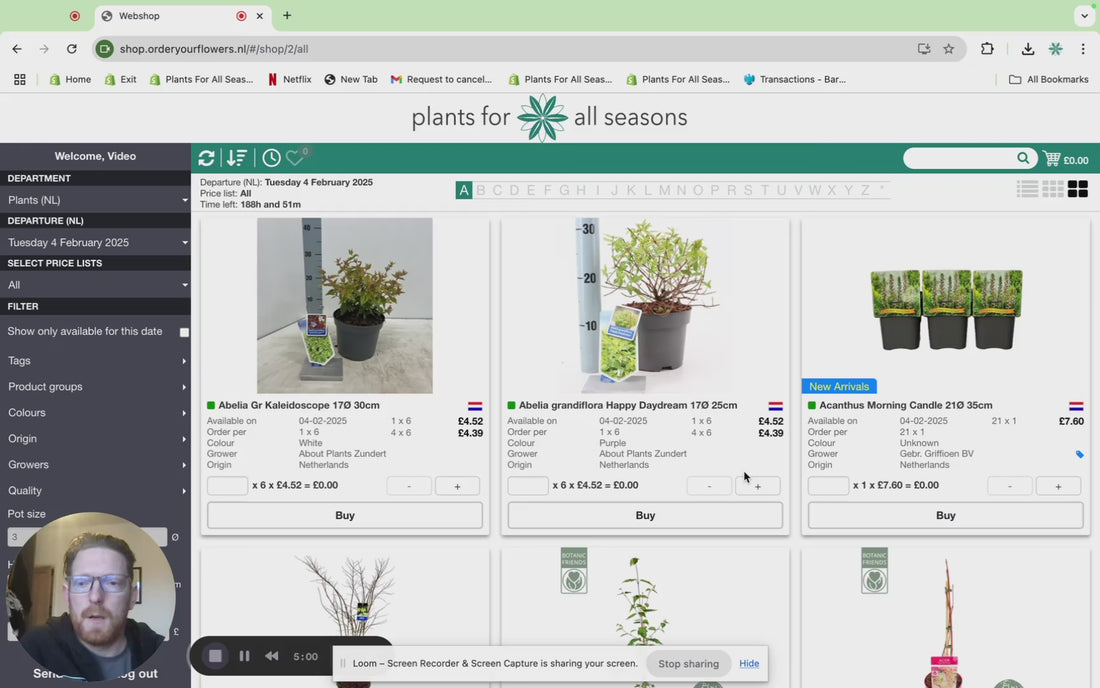The height and width of the screenshot is (688, 1100).
Task: Open a new browser tab
Action: (287, 15)
